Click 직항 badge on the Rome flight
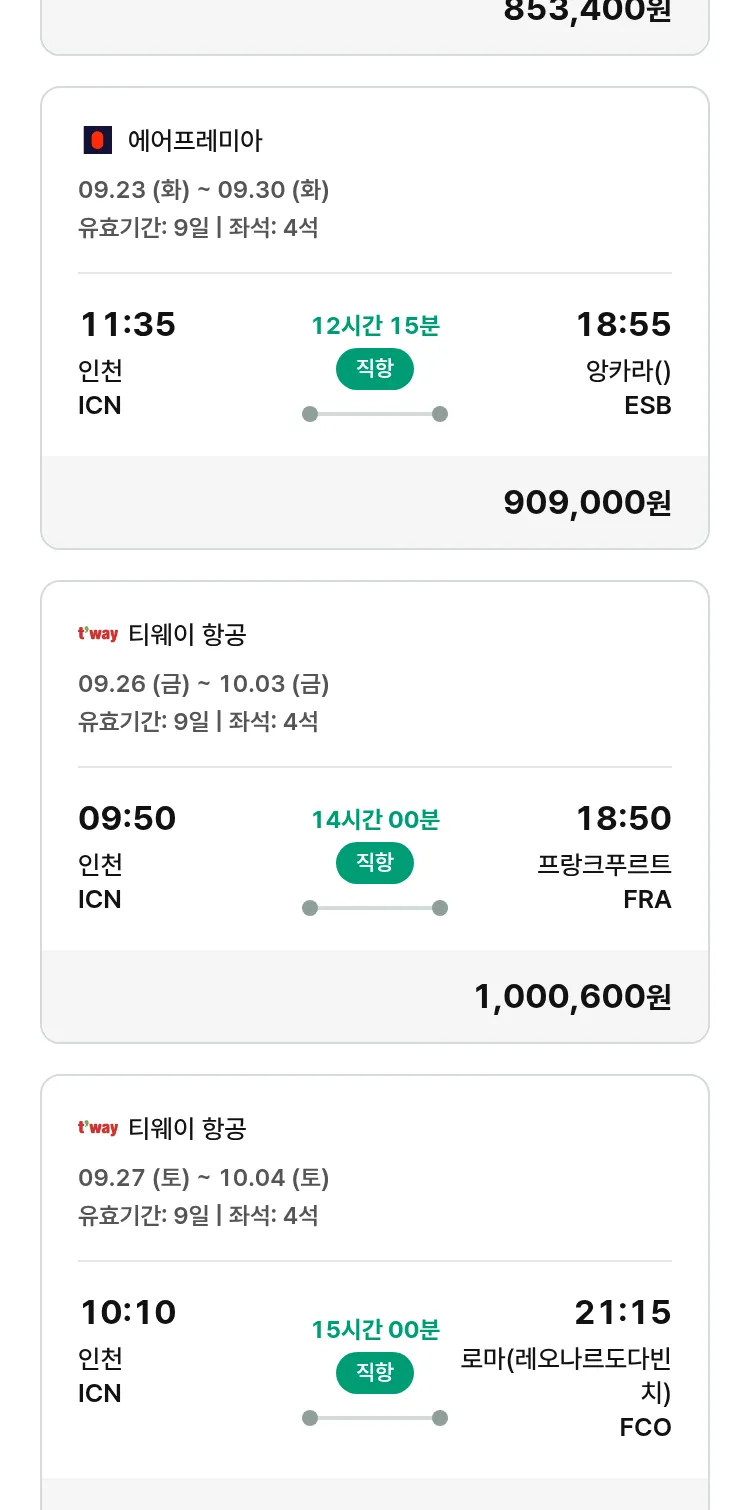The image size is (750, 1510). 375,1373
